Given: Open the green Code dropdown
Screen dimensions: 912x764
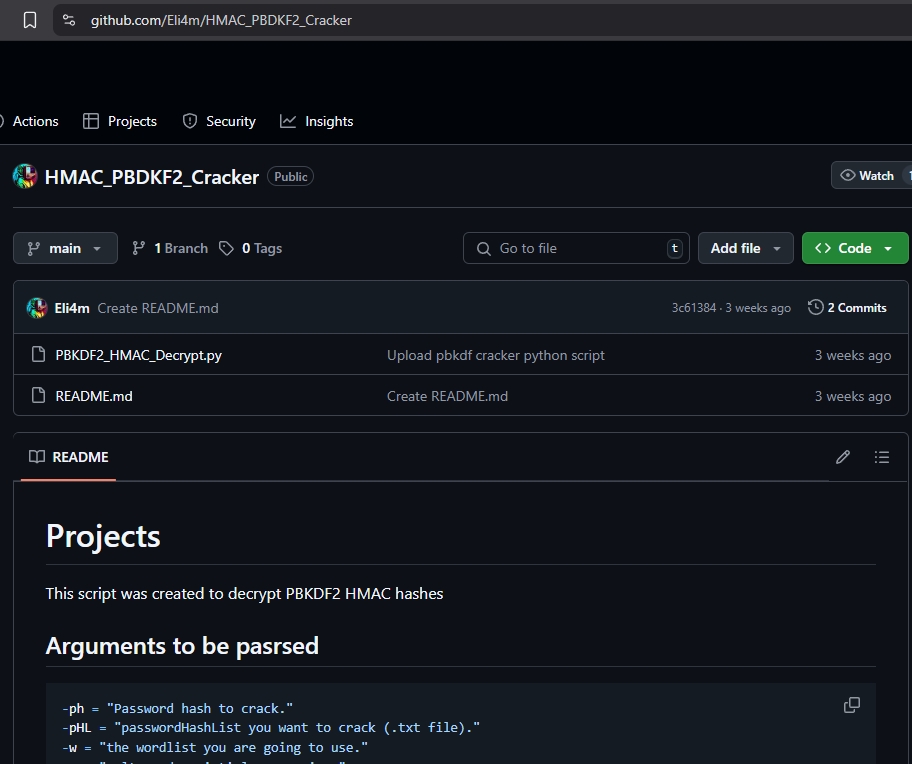Looking at the screenshot, I should (x=854, y=248).
